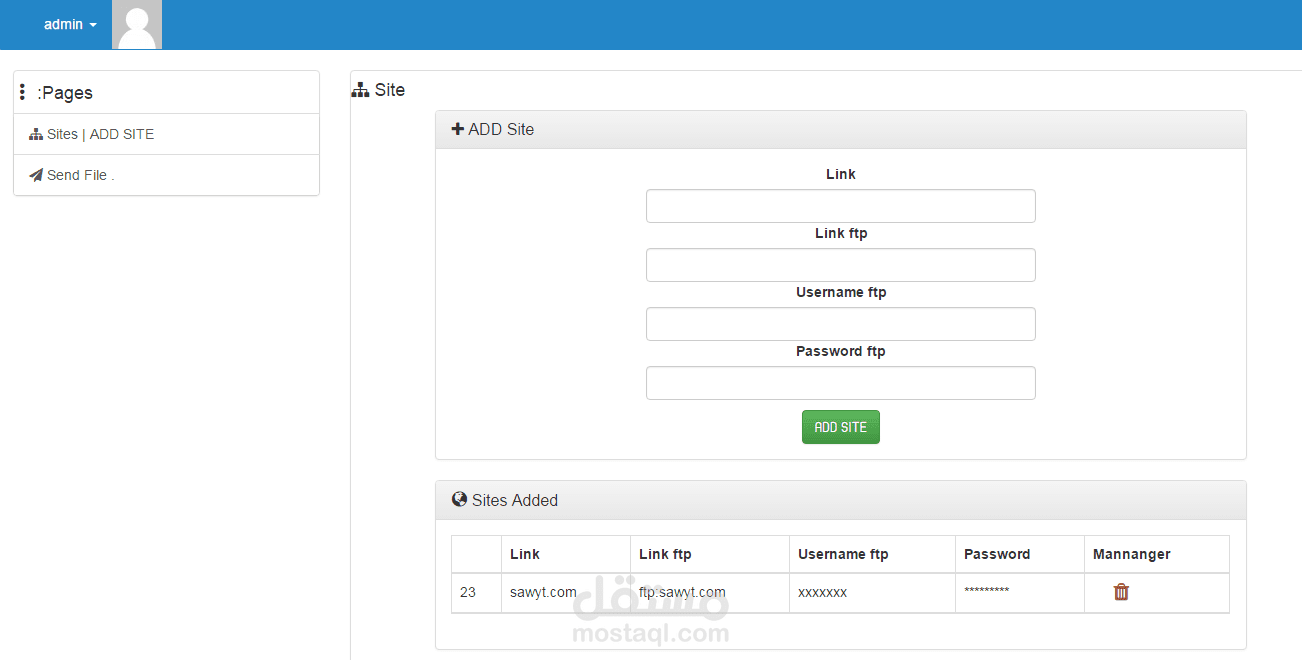Select the masked password cell
Image resolution: width=1302 pixels, height=660 pixels.
pyautogui.click(x=1020, y=592)
